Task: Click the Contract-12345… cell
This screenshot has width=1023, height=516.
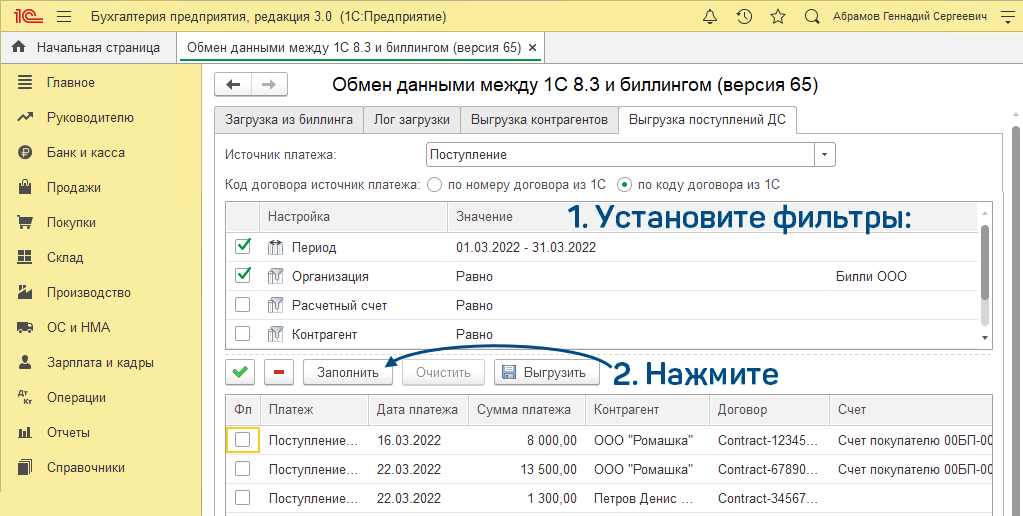Action: (768, 440)
